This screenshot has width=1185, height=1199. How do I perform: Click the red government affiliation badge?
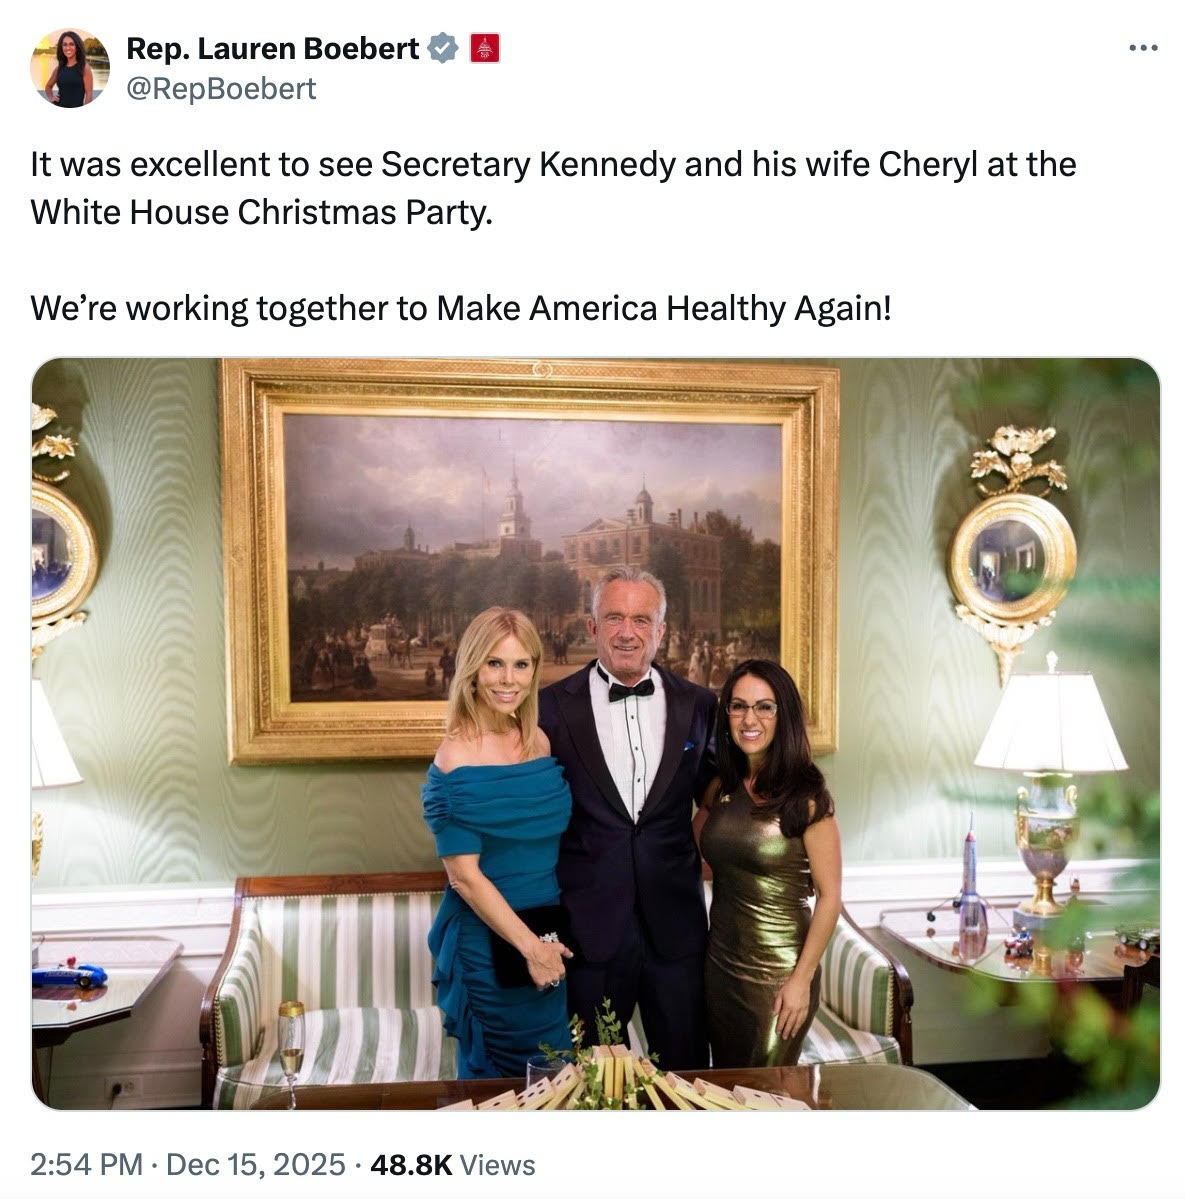click(x=485, y=47)
